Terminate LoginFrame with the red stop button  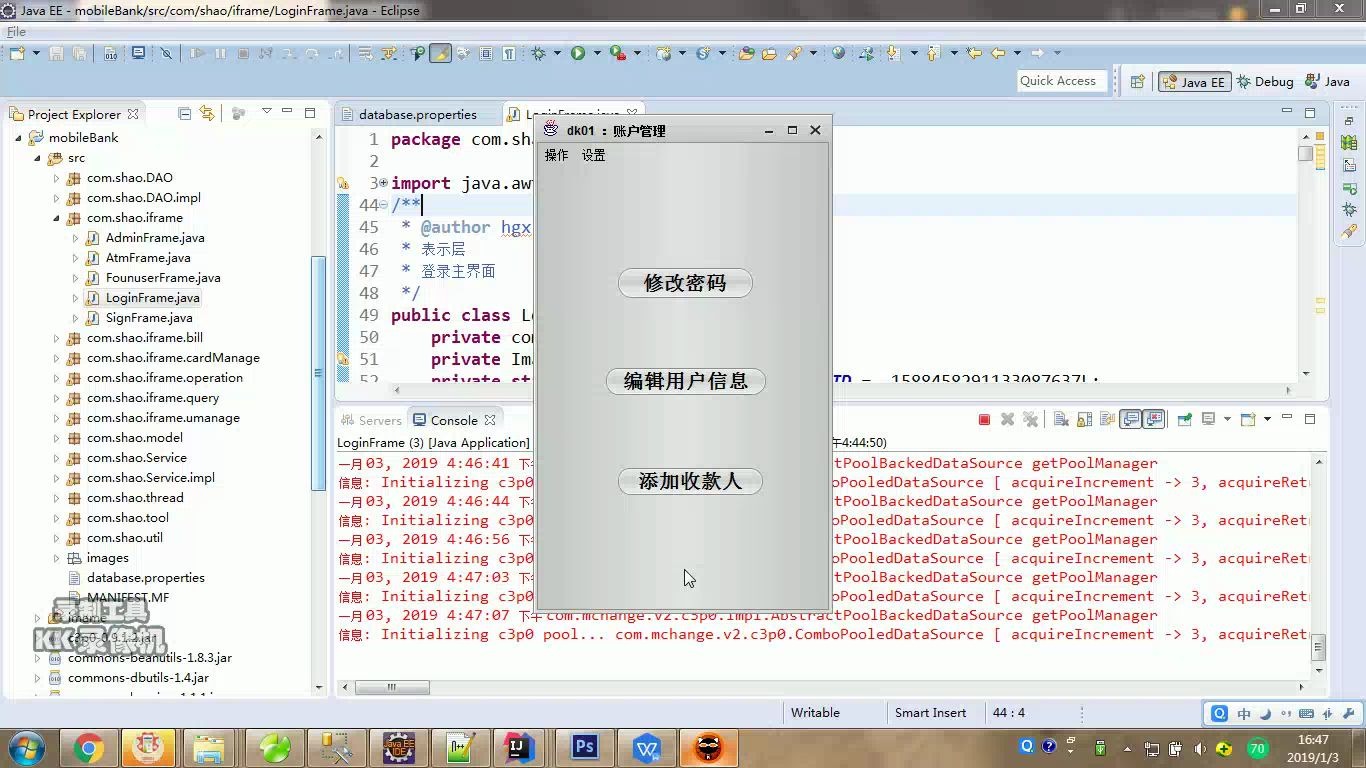(x=983, y=420)
